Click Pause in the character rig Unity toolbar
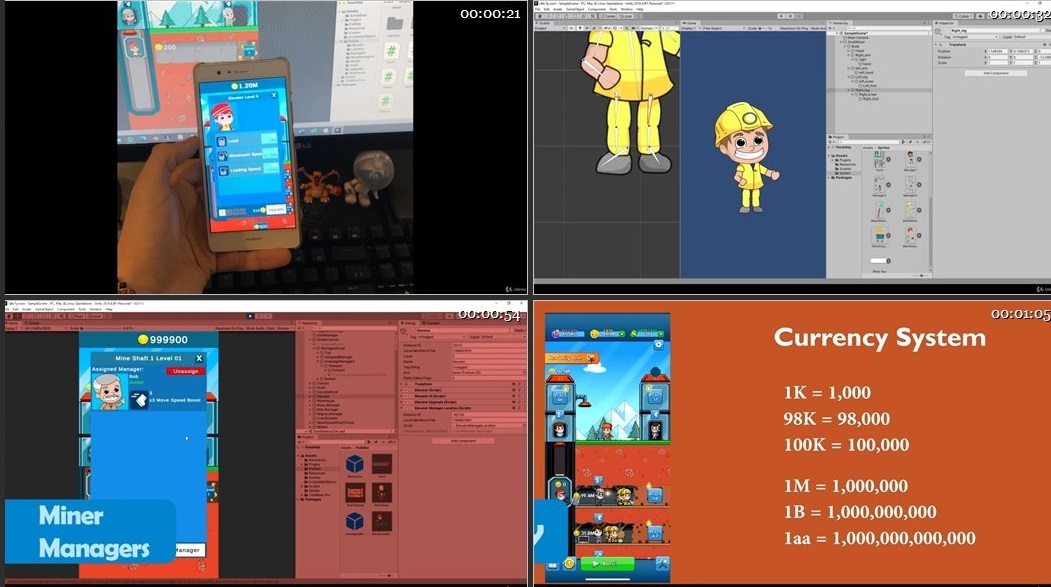Image resolution: width=1051 pixels, height=587 pixels. (790, 15)
